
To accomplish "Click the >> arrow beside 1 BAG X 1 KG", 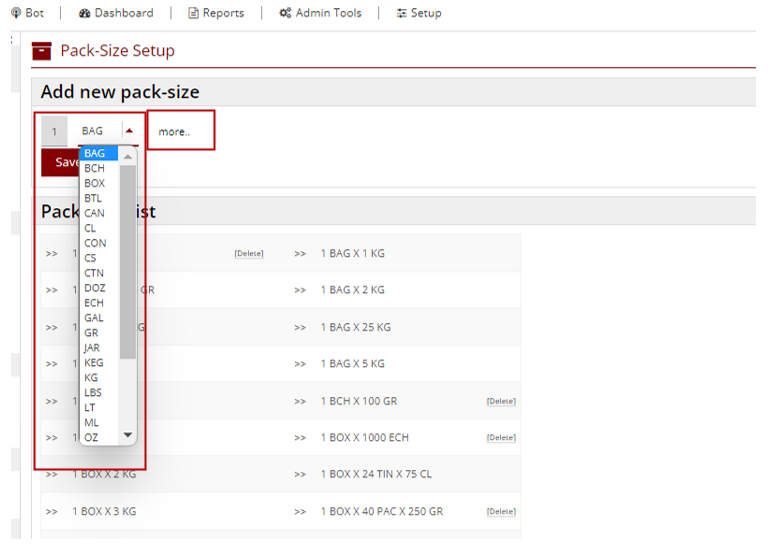I will 300,254.
